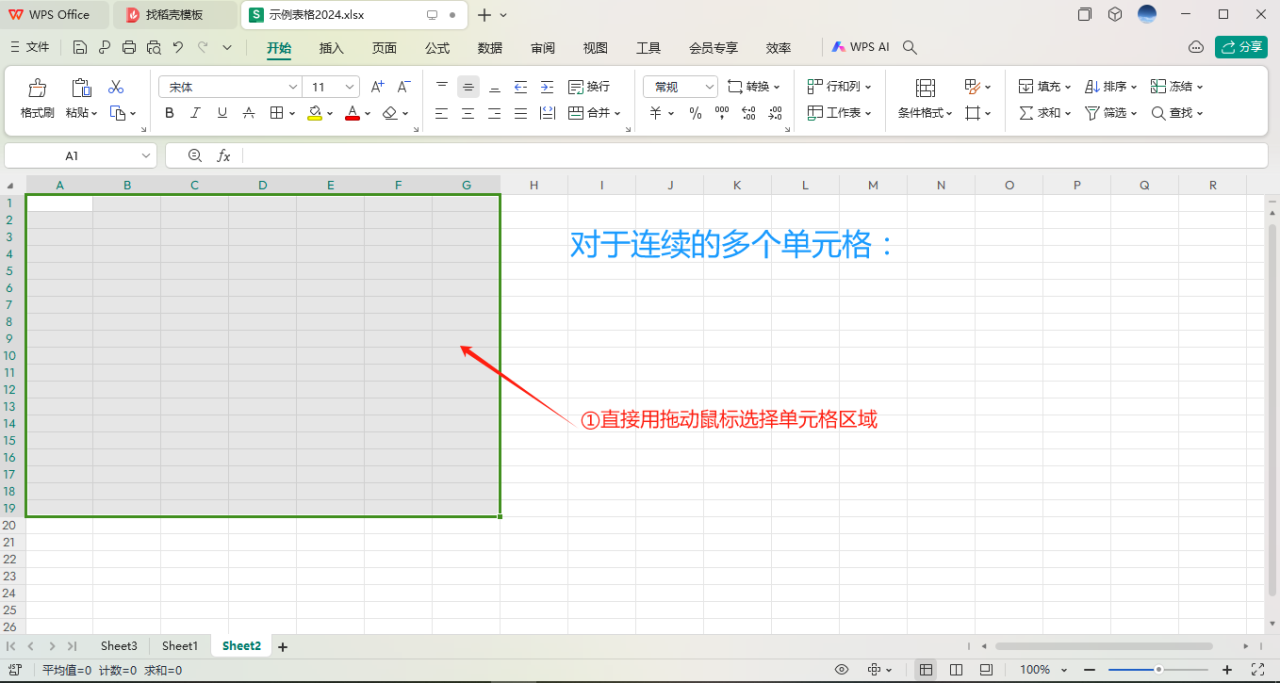Click the Filter (筛选) button
1280x683 pixels.
click(1112, 113)
